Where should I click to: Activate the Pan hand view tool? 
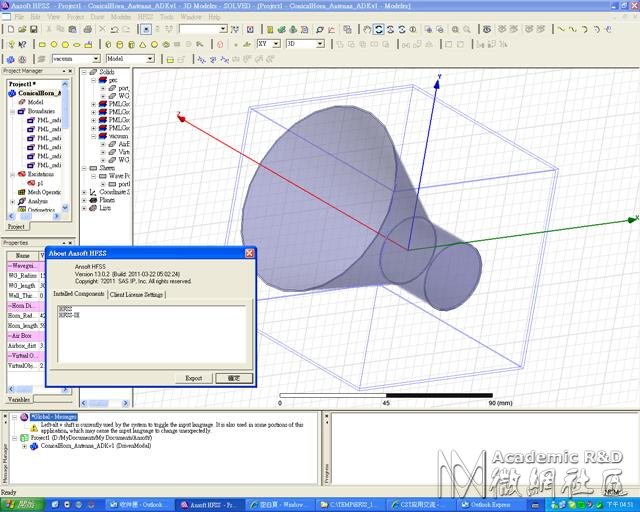367,29
